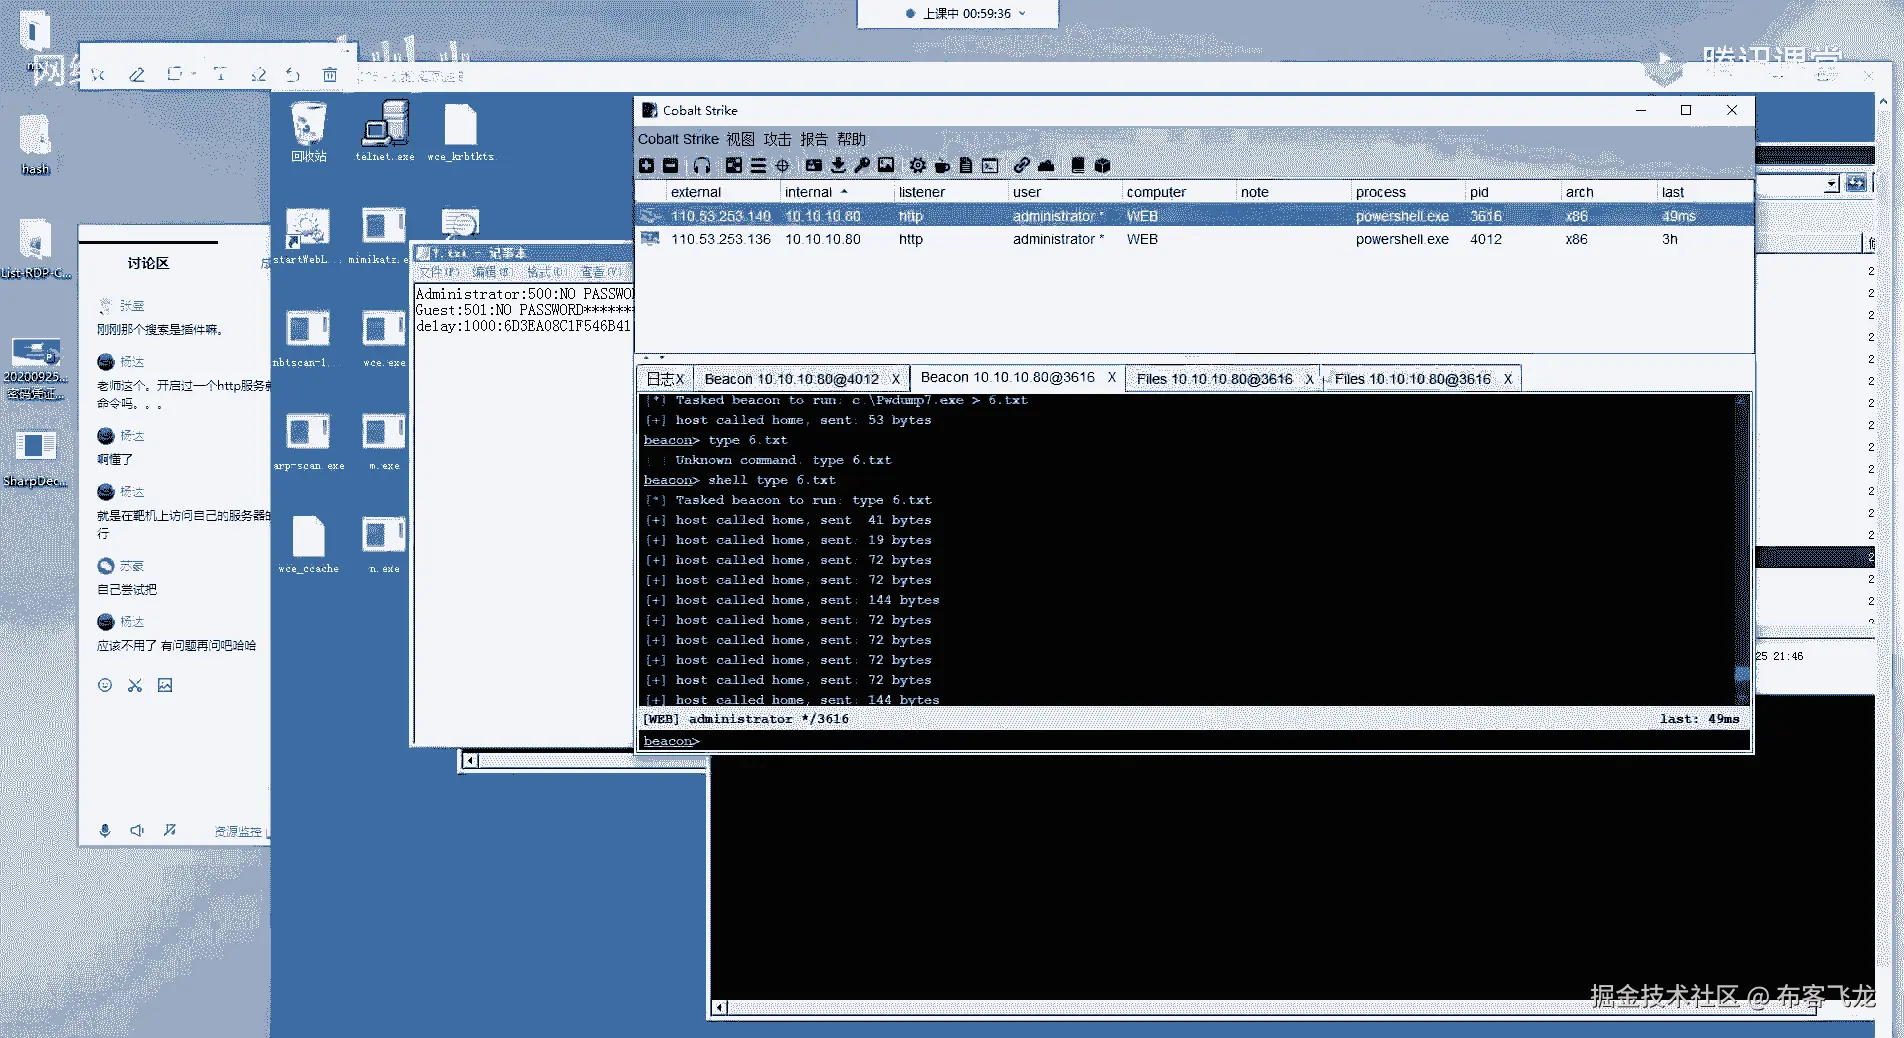Click the beacon console vertical scrollbar thumb
Screen dimensions: 1904x1038
pyautogui.click(x=1742, y=675)
